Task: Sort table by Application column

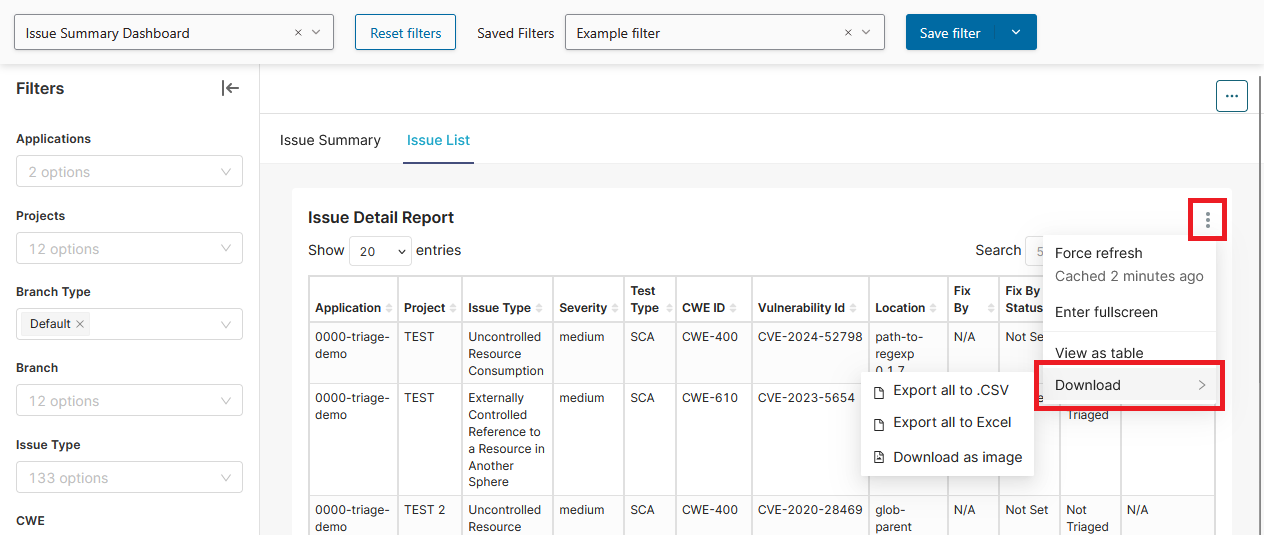Action: point(354,308)
